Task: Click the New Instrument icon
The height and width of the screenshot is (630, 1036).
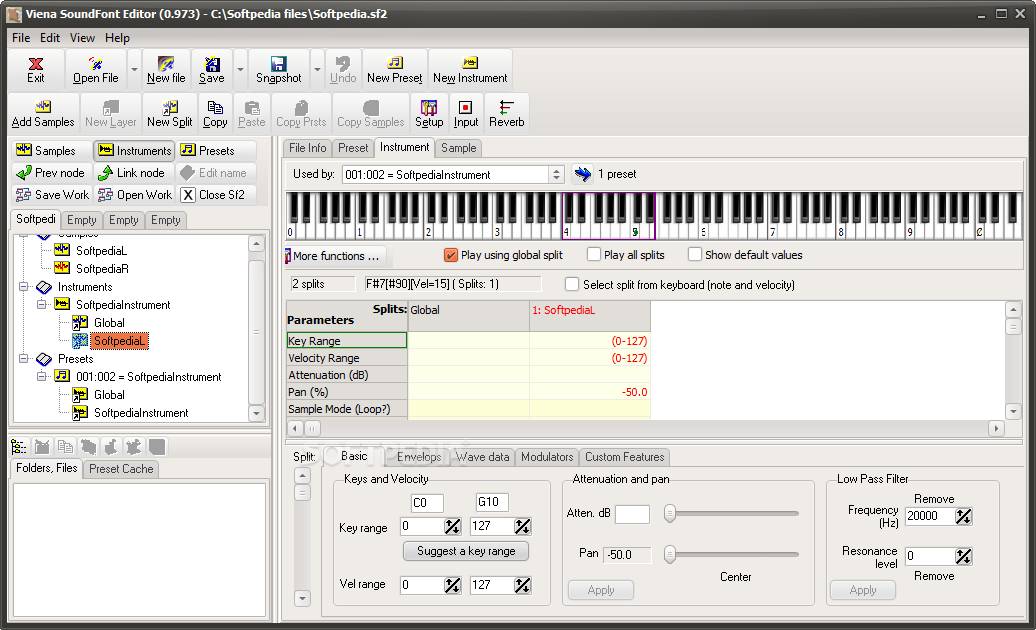Action: (x=470, y=69)
